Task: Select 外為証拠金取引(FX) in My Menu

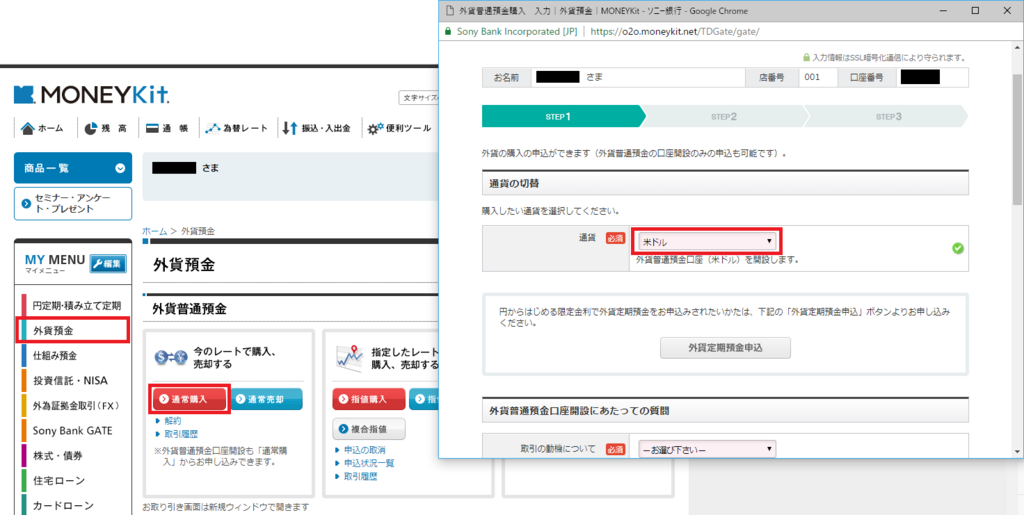Action: point(76,405)
